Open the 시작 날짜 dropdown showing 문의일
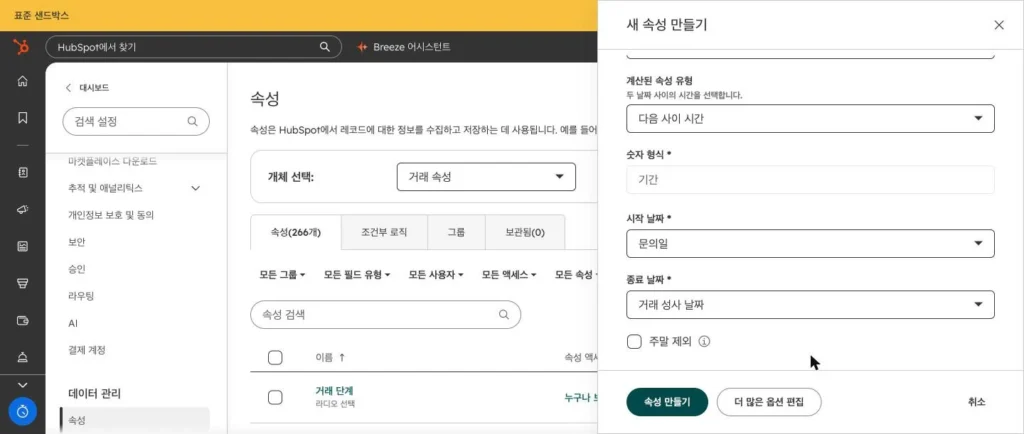1024x434 pixels. click(810, 243)
